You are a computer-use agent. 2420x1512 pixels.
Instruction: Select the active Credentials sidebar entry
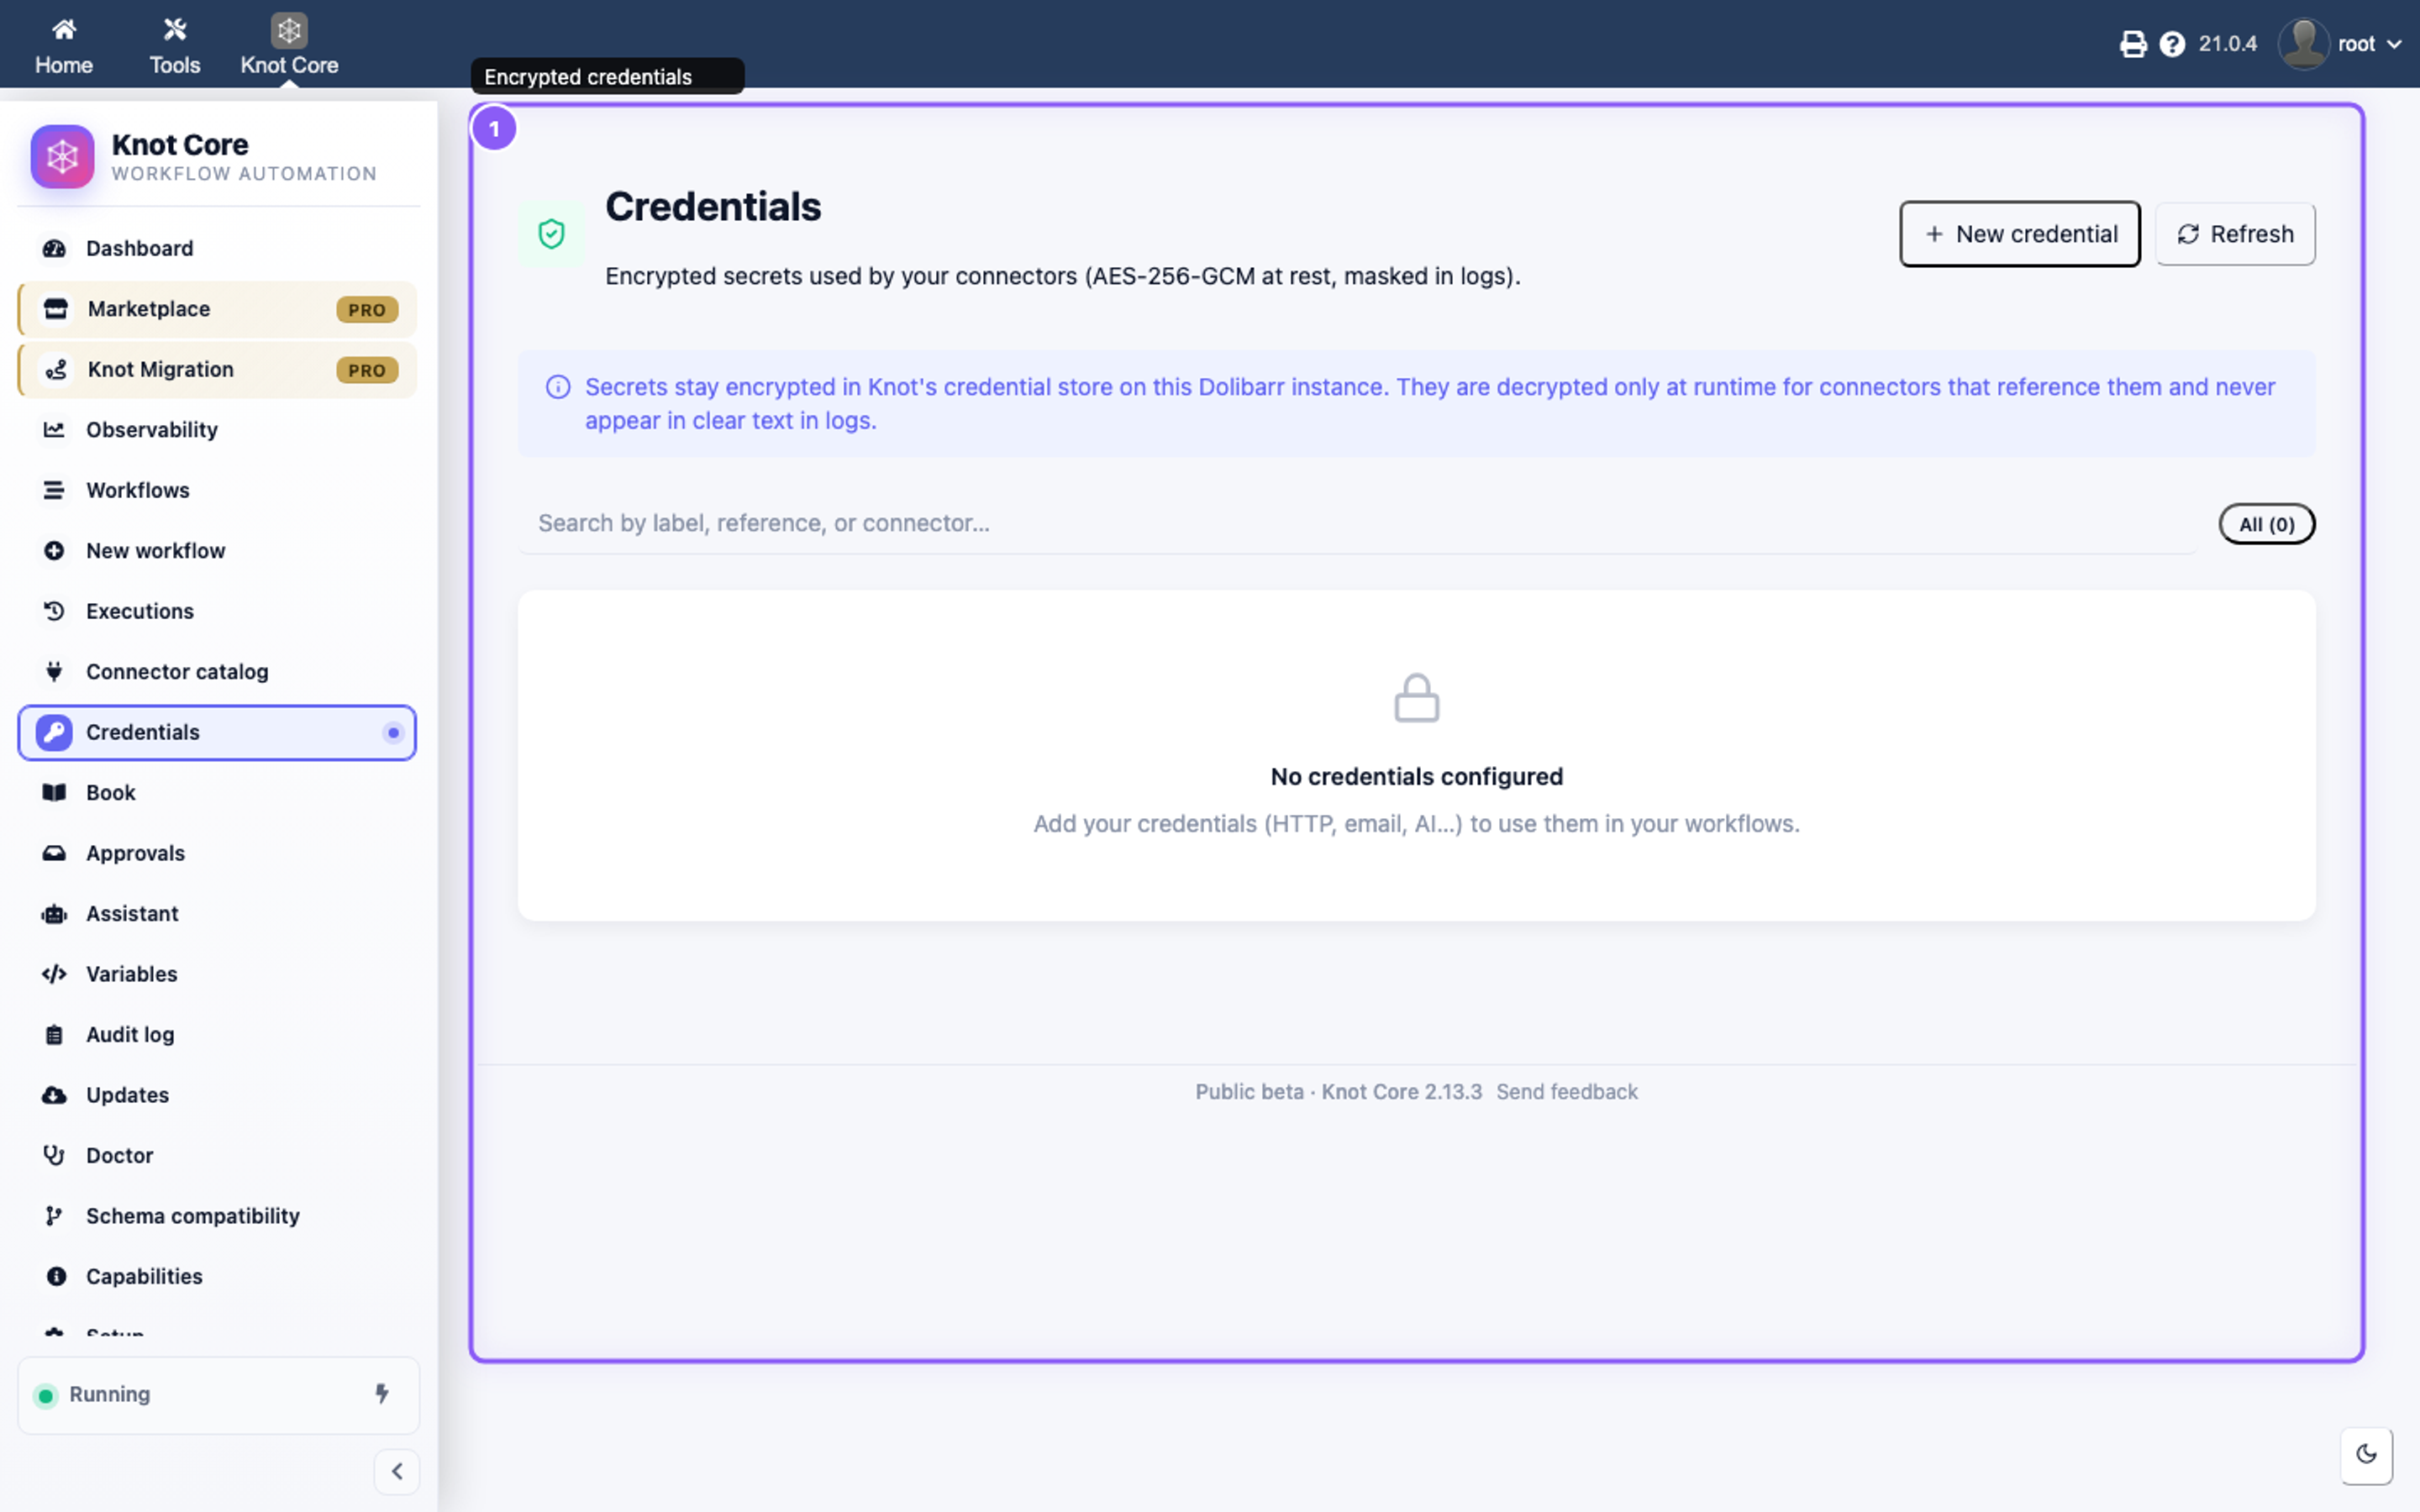coord(217,733)
